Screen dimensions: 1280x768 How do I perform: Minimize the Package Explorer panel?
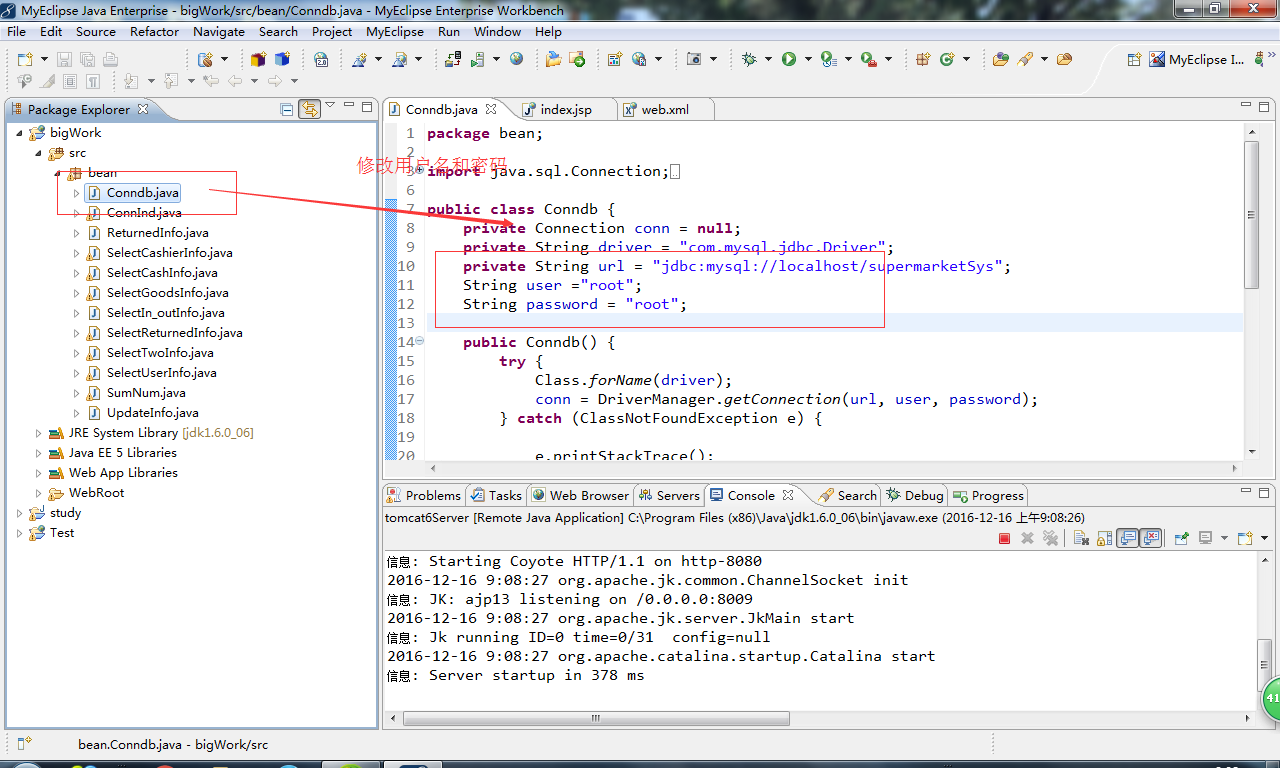(349, 105)
